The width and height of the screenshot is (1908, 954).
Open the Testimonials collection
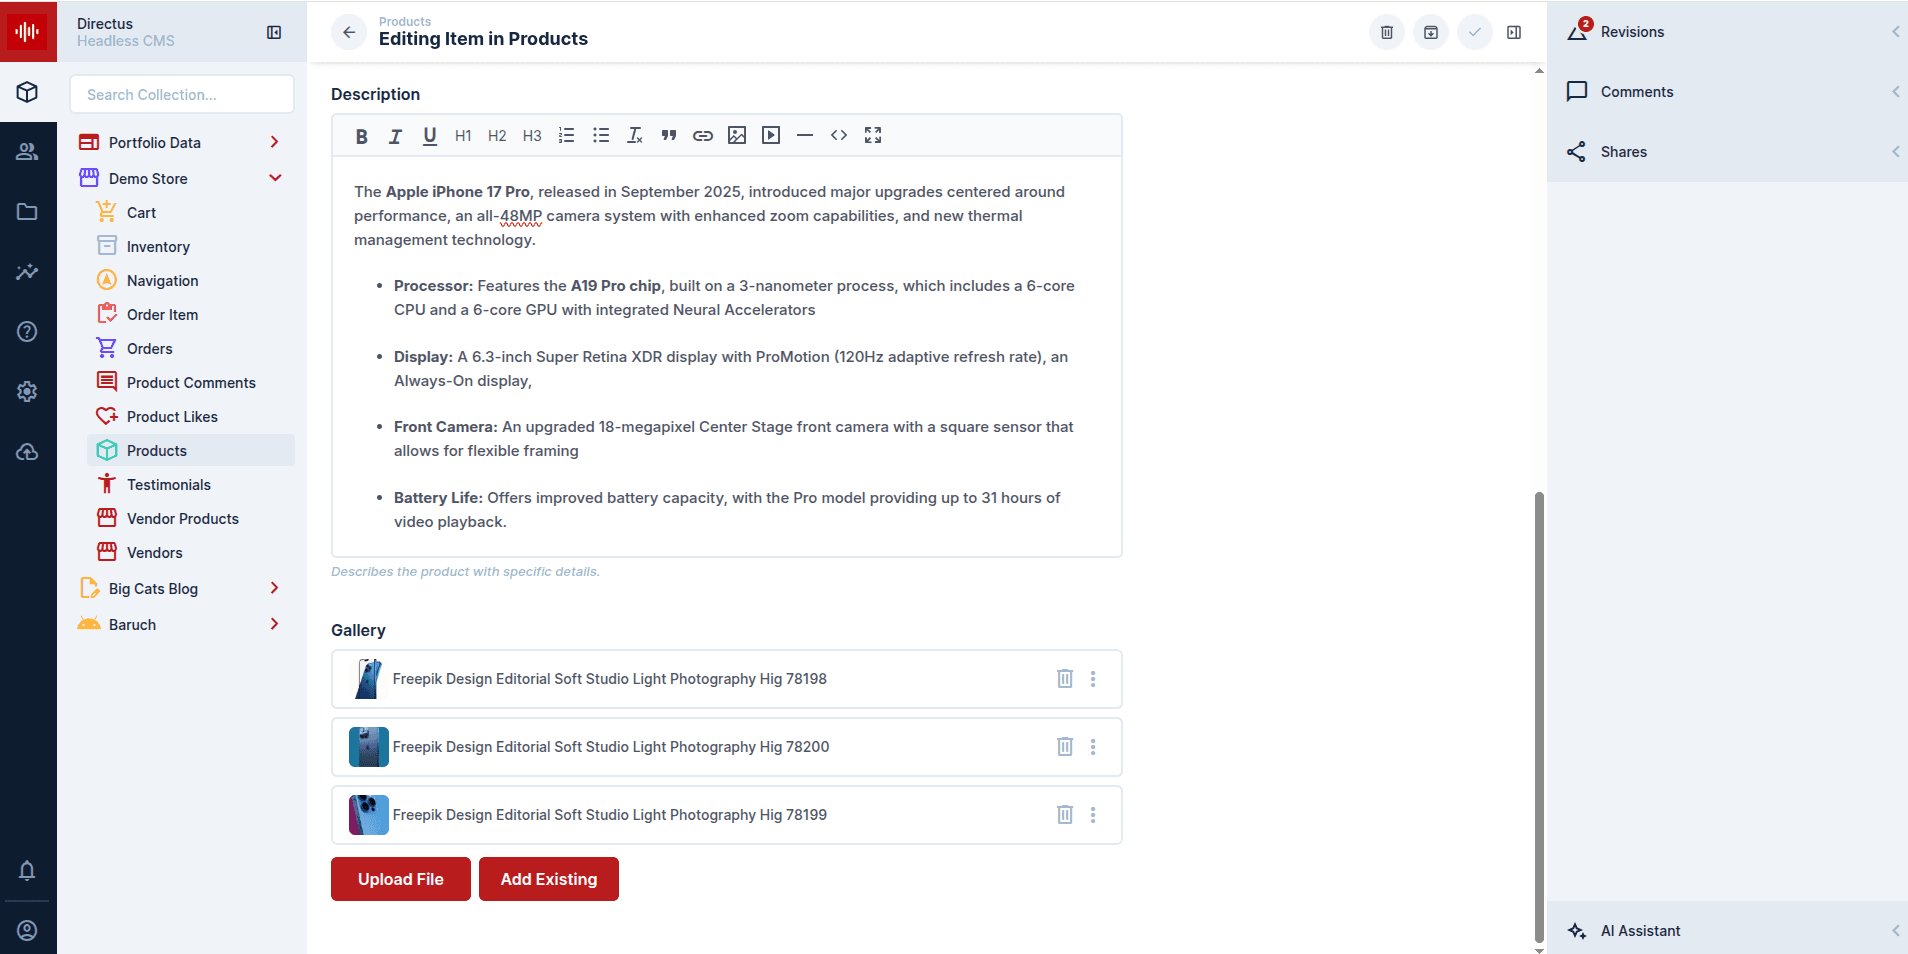point(191,485)
